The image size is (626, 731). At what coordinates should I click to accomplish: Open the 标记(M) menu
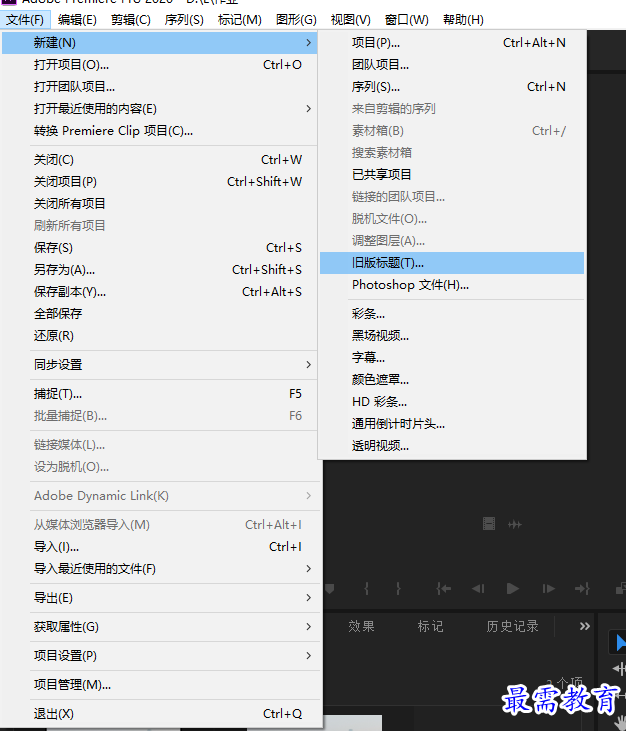[240, 20]
